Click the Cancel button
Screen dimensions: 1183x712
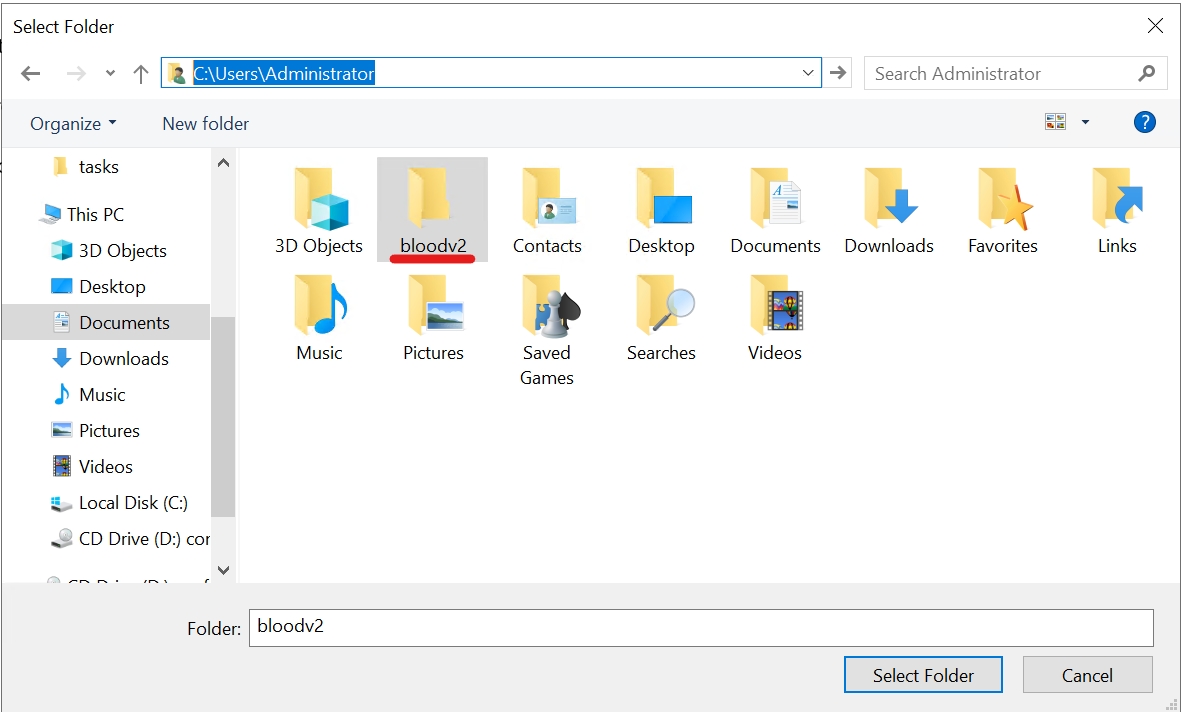[x=1087, y=675]
